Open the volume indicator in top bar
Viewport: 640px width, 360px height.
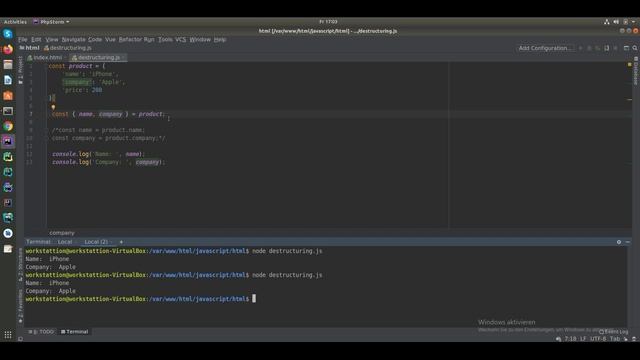[x=616, y=22]
